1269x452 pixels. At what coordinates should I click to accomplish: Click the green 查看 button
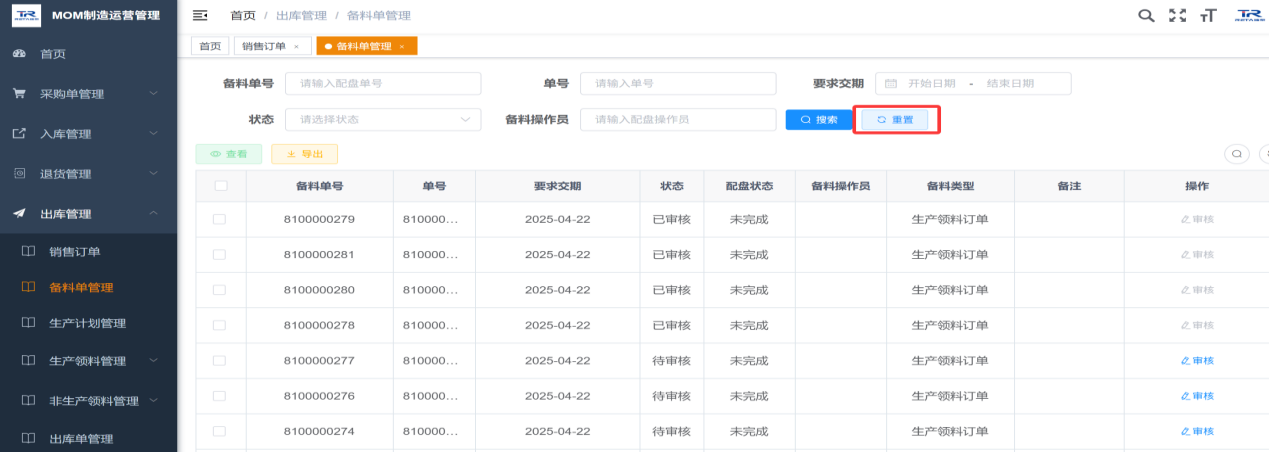point(229,154)
